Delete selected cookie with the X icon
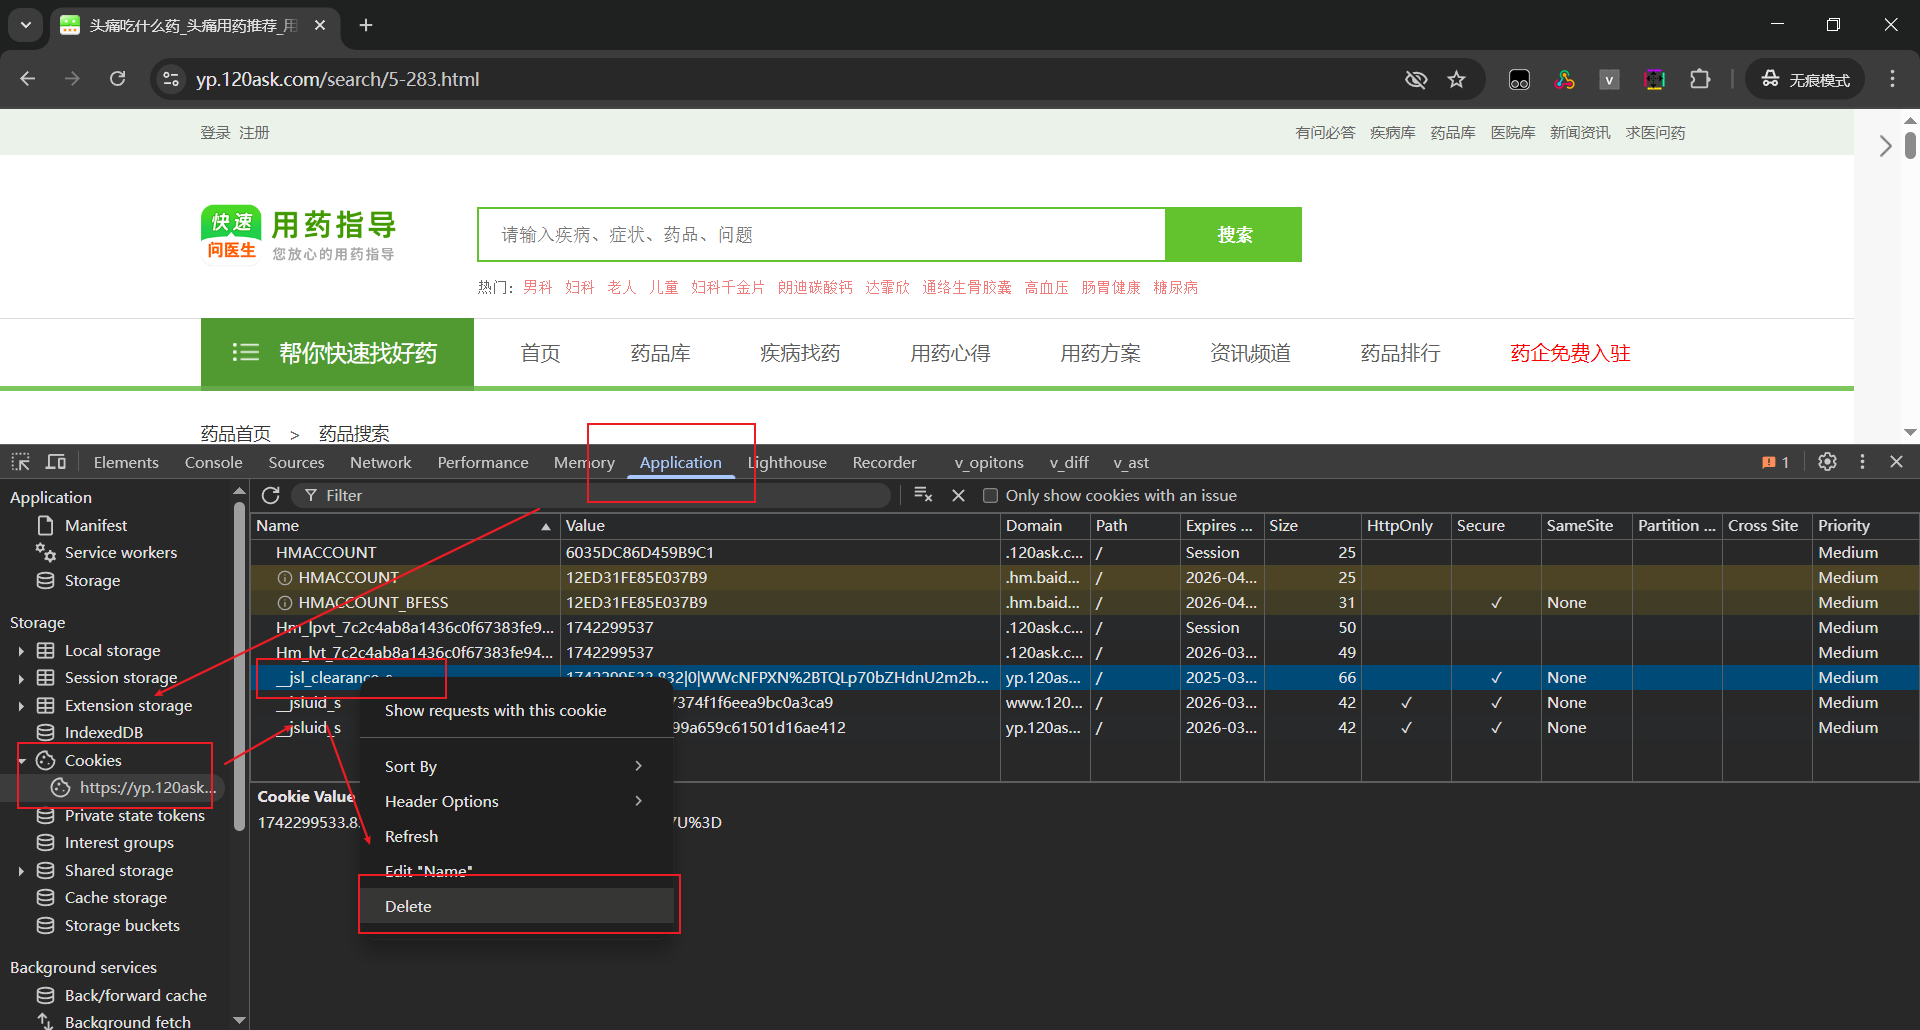This screenshot has height=1030, width=1920. point(958,495)
